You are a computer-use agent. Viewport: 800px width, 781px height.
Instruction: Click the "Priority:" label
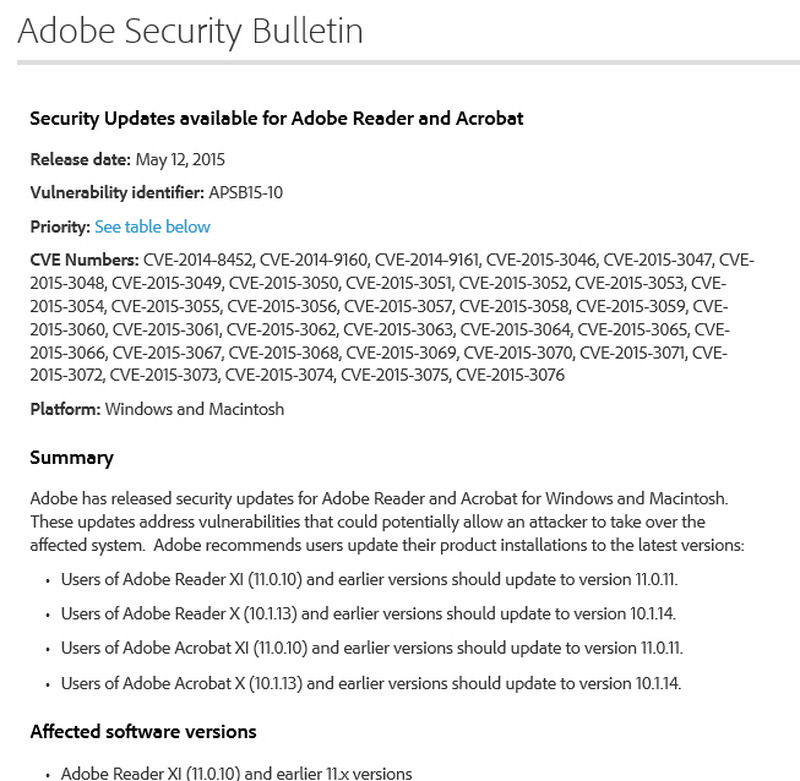pyautogui.click(x=60, y=227)
